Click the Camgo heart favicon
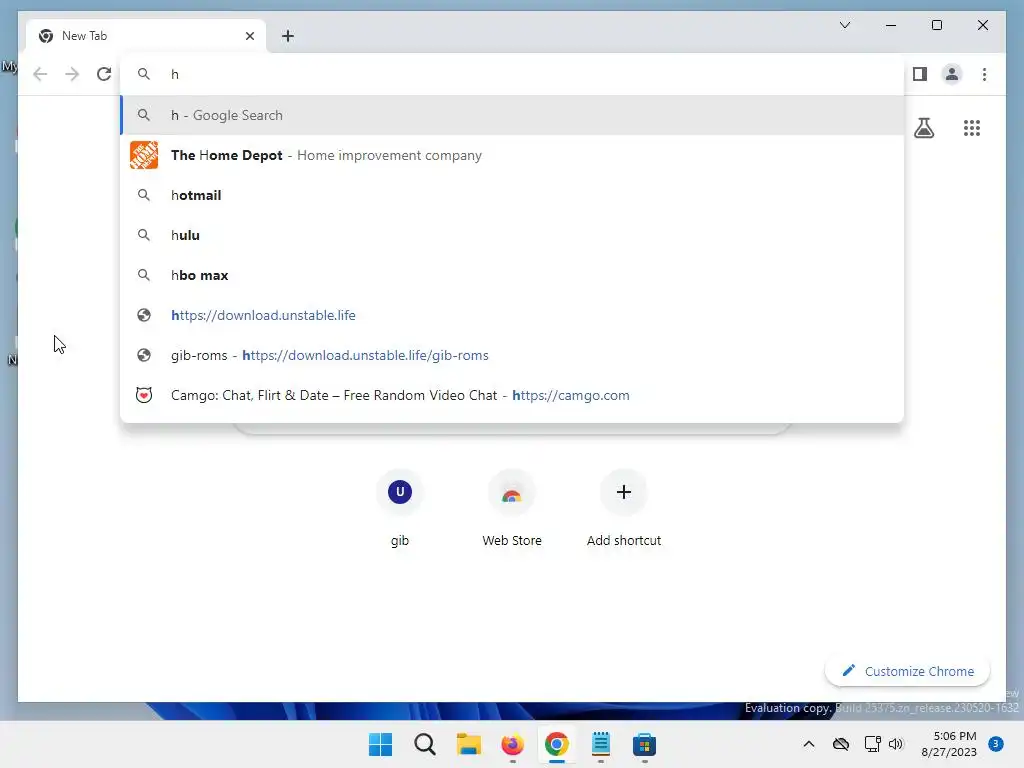 (144, 395)
